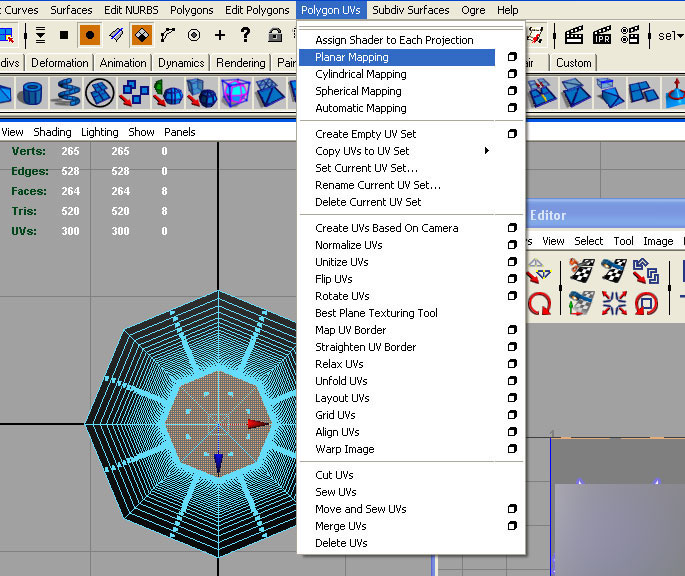Open the UV Editor Tool menu
This screenshot has width=685, height=576.
point(623,241)
